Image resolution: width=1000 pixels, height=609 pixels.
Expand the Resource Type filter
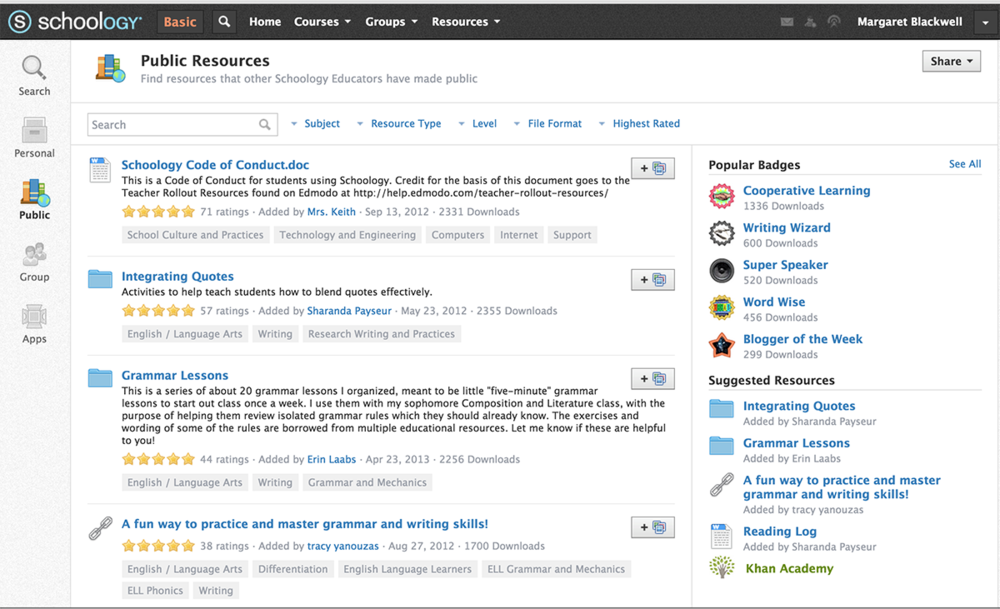click(x=399, y=124)
